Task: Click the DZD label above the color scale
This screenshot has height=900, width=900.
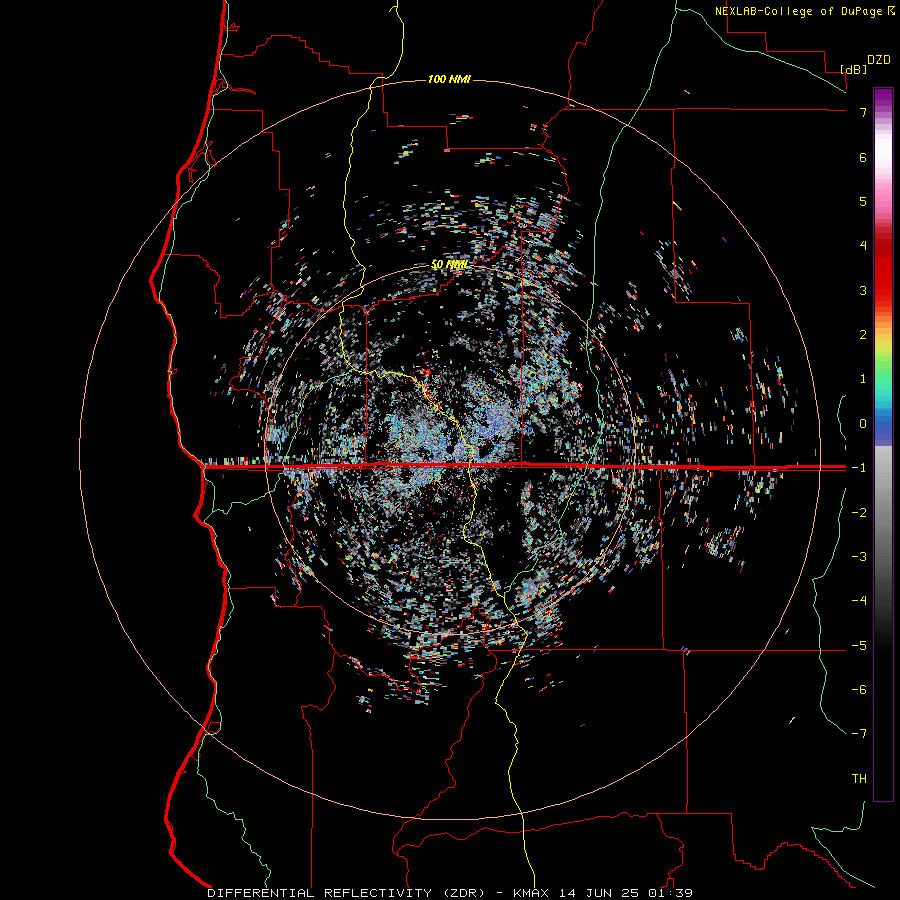Action: (879, 60)
